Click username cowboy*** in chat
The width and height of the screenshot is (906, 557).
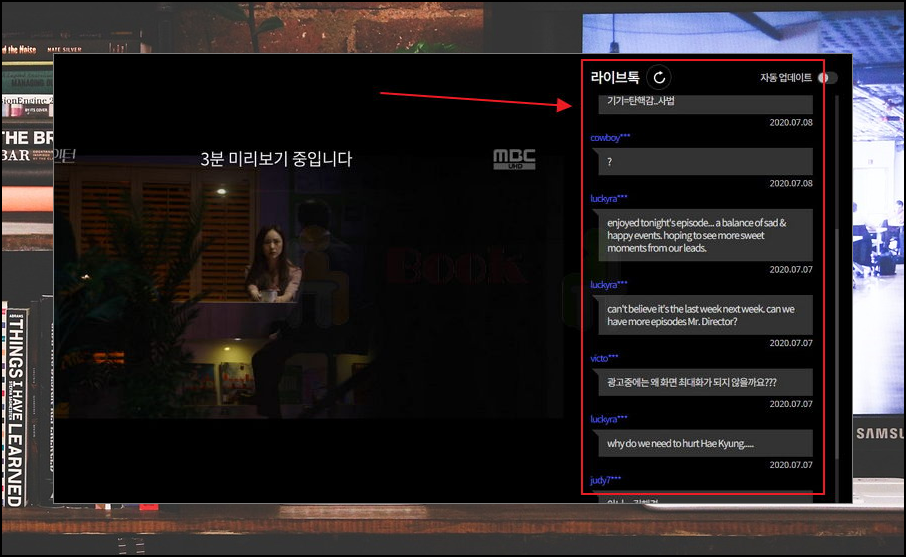[x=610, y=138]
